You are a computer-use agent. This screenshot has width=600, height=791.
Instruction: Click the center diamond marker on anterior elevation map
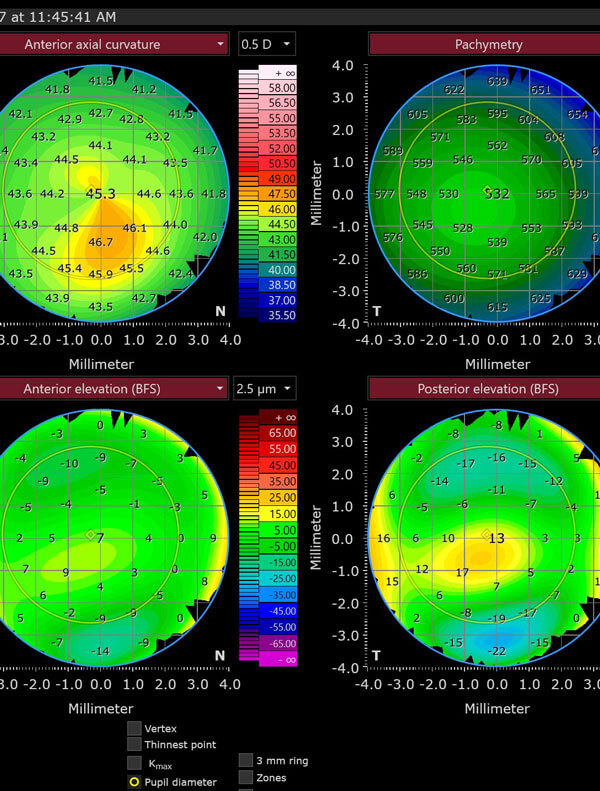(90, 536)
